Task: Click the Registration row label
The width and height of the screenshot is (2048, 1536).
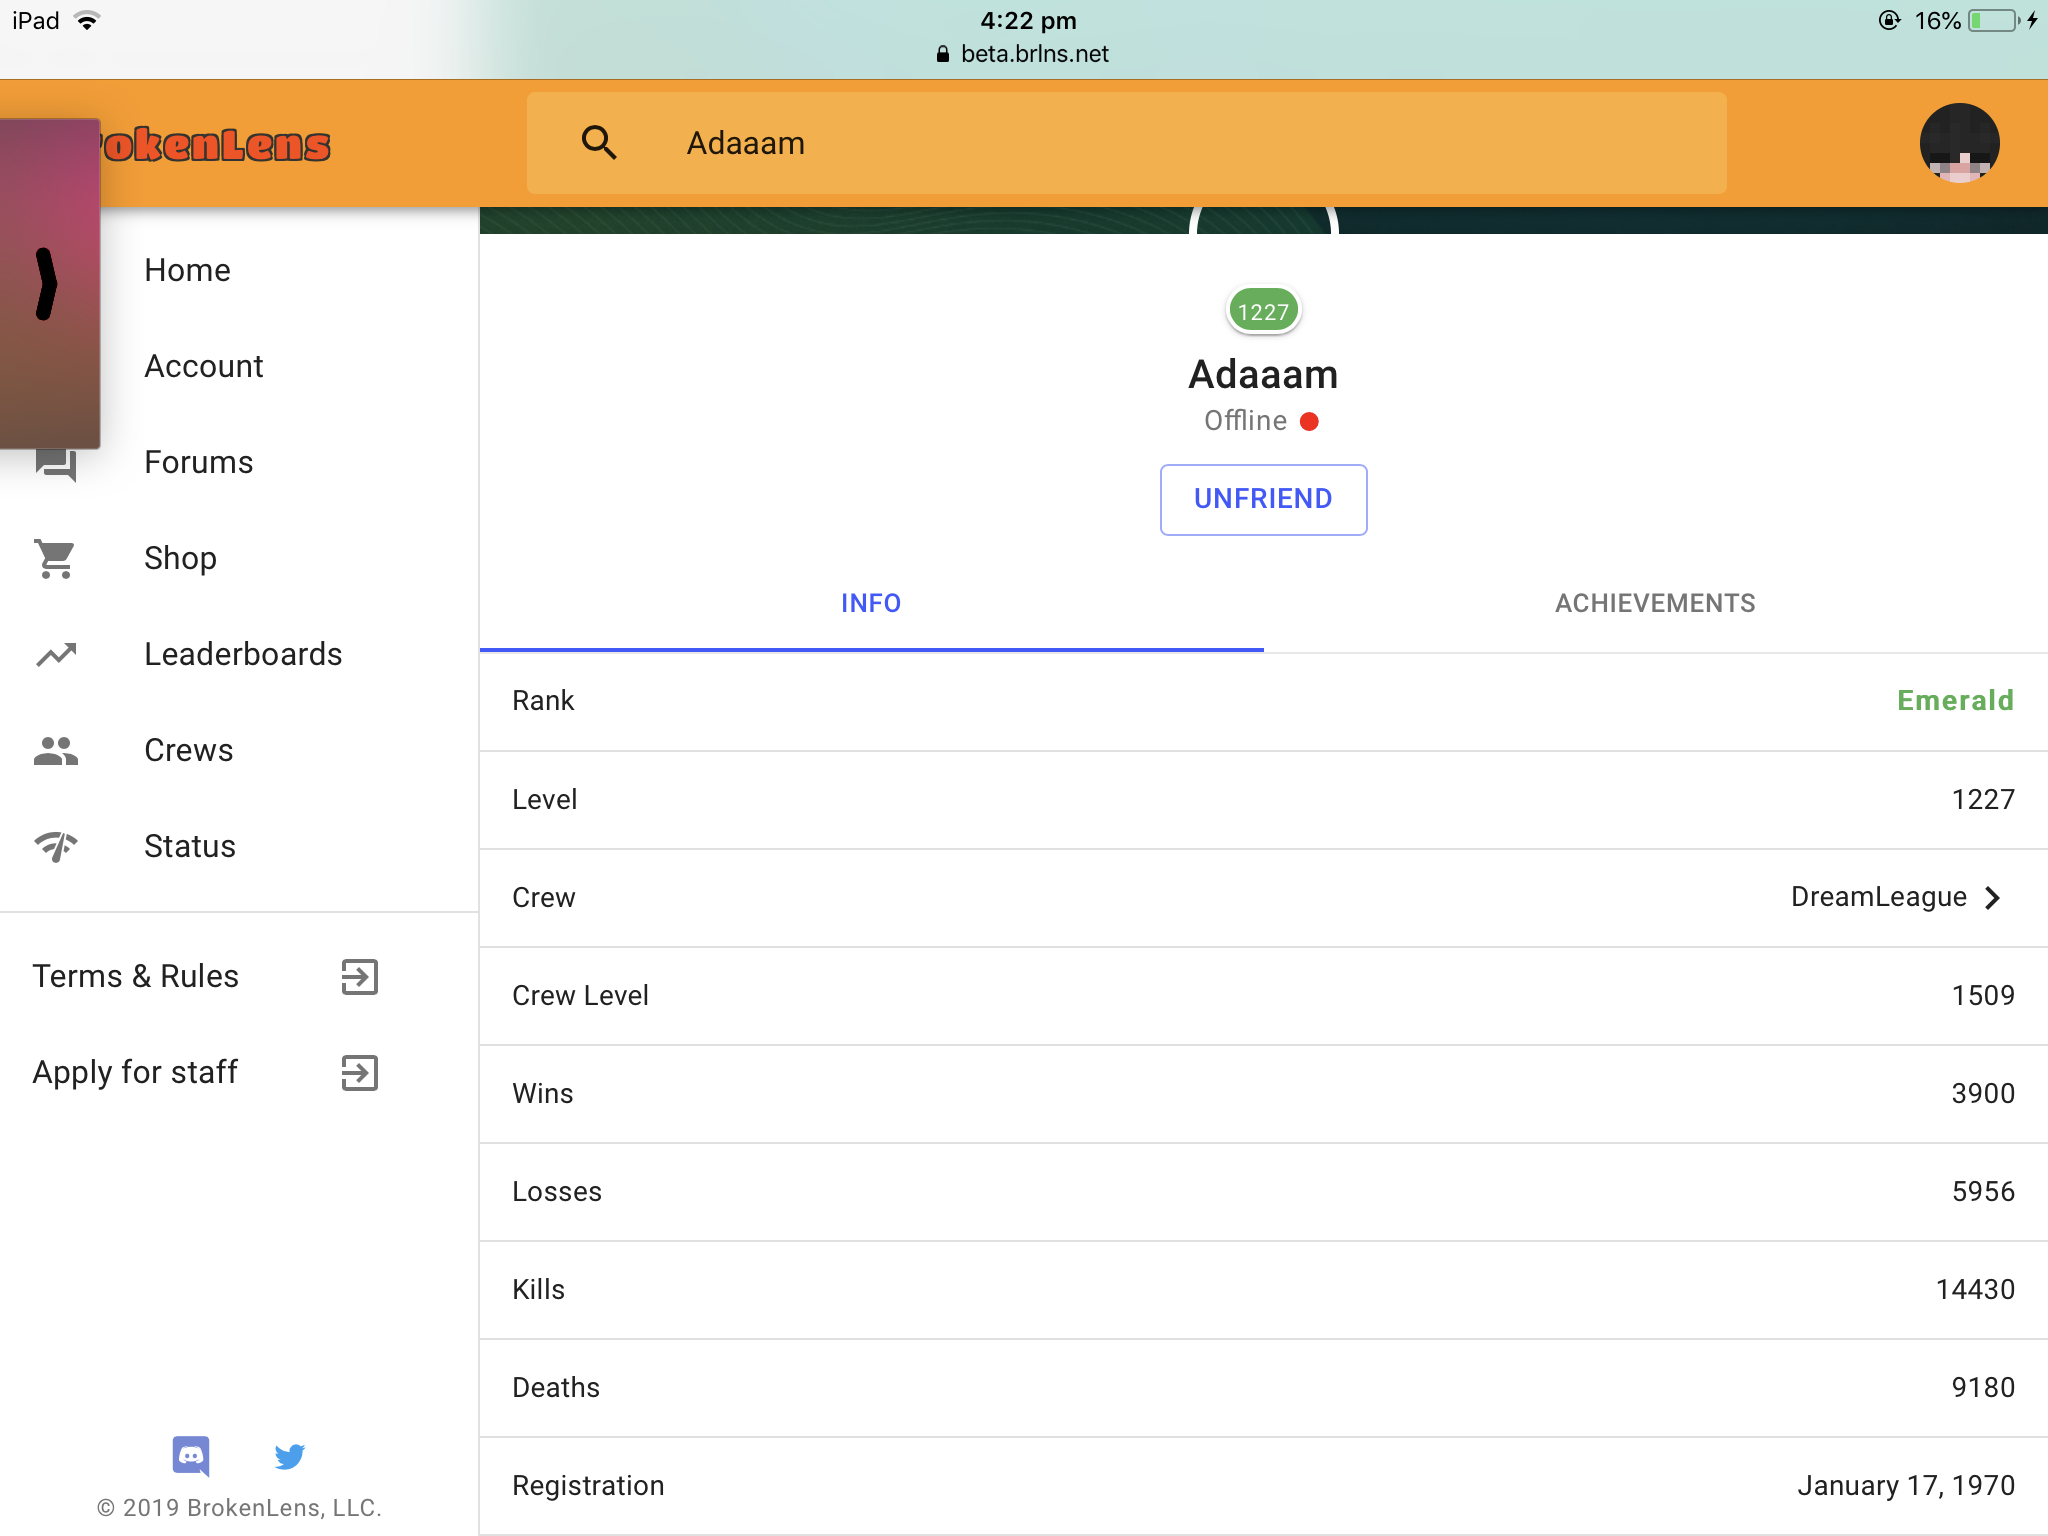Action: point(588,1486)
